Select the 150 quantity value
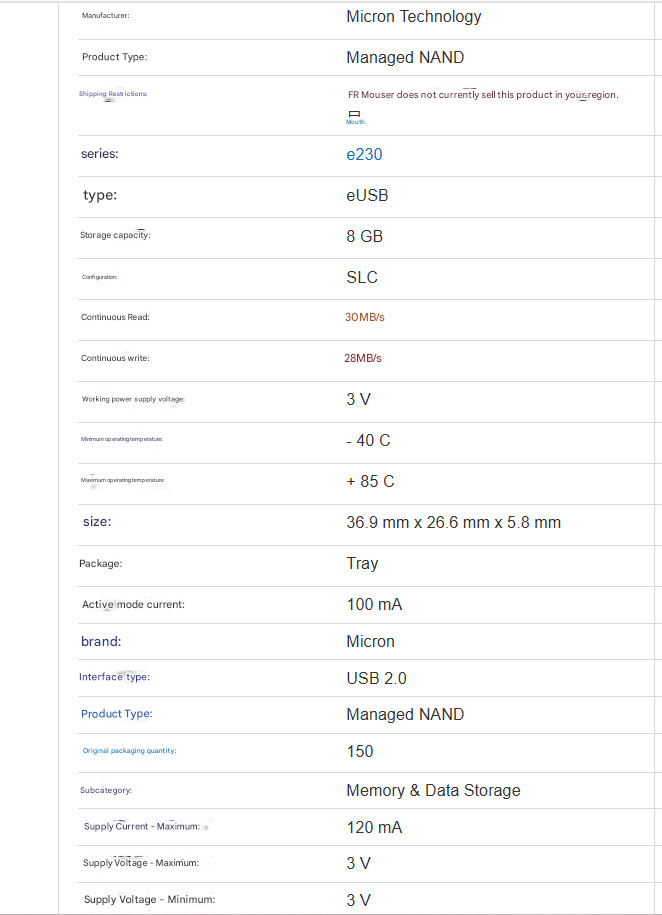The height and width of the screenshot is (915, 662). (x=360, y=751)
